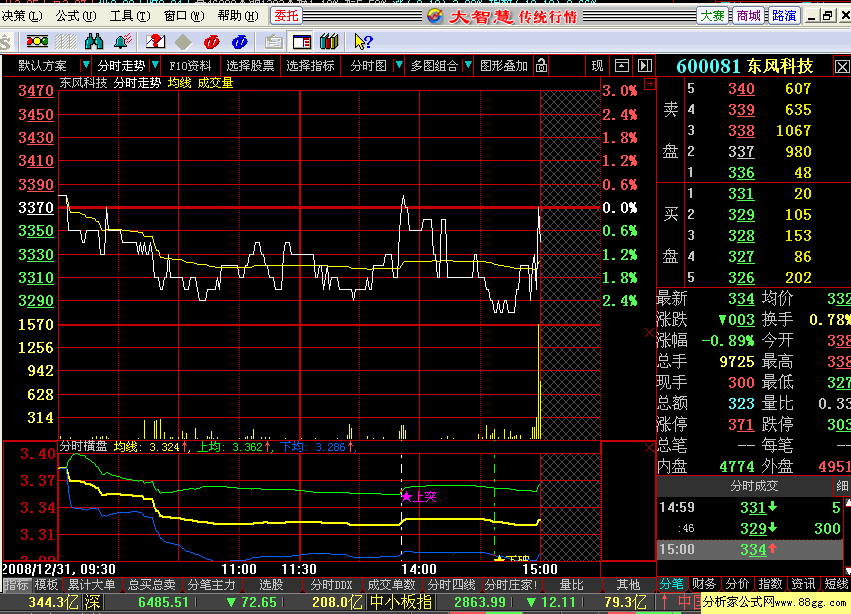Viewport: 851px width, 614px height.
Task: Switch to the 分时四线 tab
Action: coord(451,585)
